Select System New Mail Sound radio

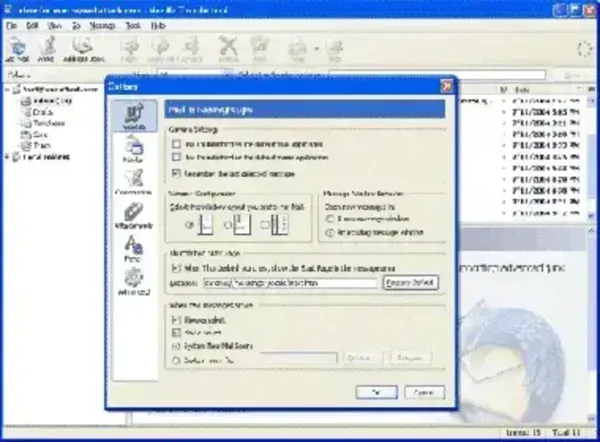[x=176, y=346]
